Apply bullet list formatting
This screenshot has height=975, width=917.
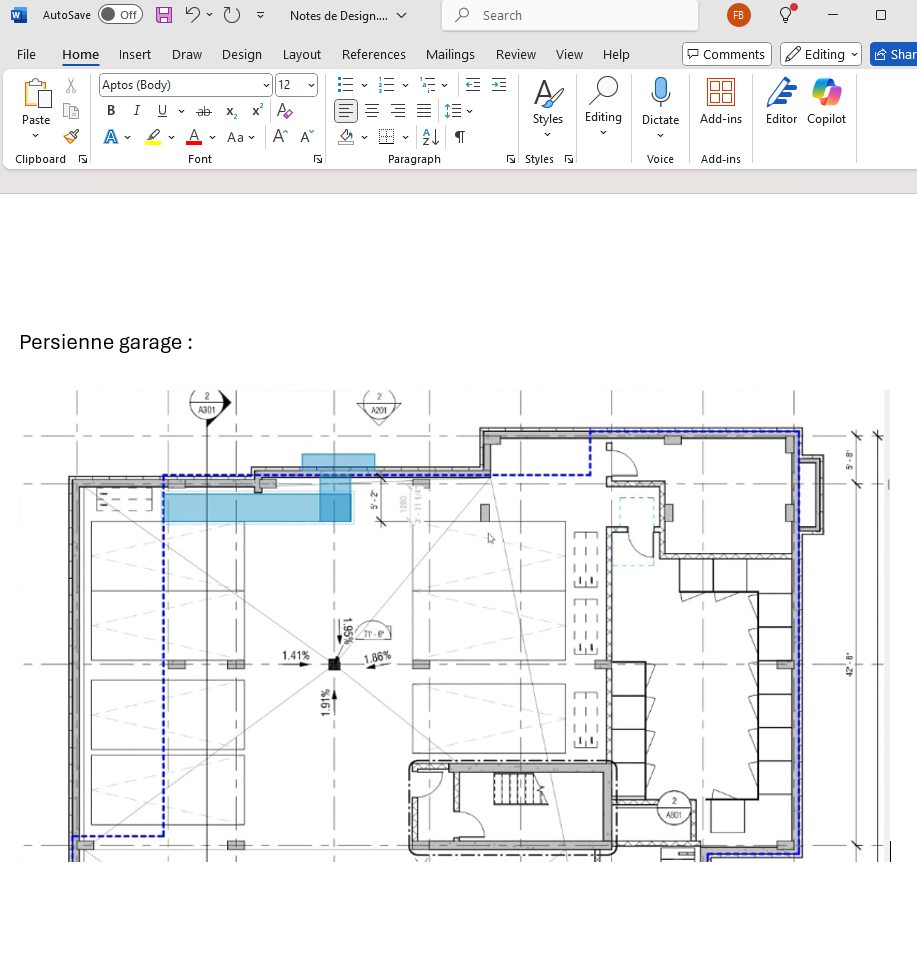tap(345, 85)
